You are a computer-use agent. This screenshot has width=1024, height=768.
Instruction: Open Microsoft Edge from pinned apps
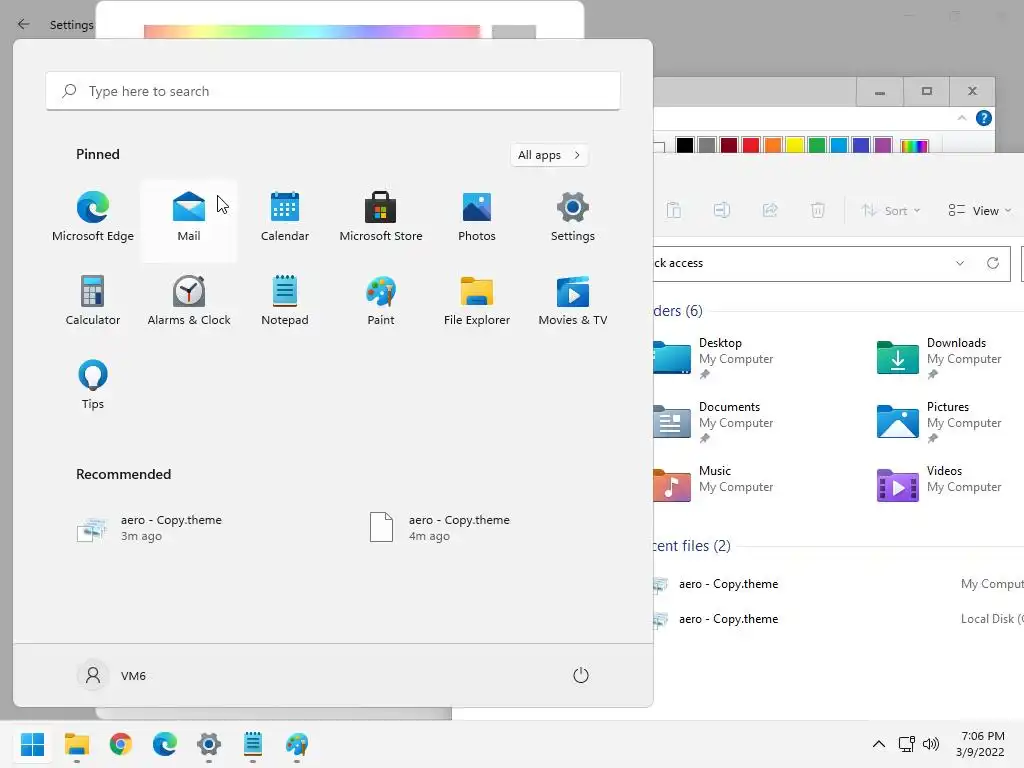coord(93,217)
